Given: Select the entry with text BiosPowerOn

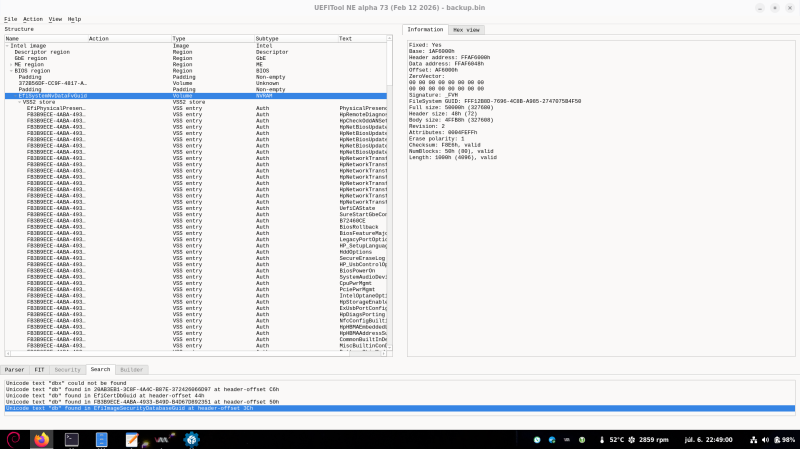Looking at the screenshot, I should point(195,271).
